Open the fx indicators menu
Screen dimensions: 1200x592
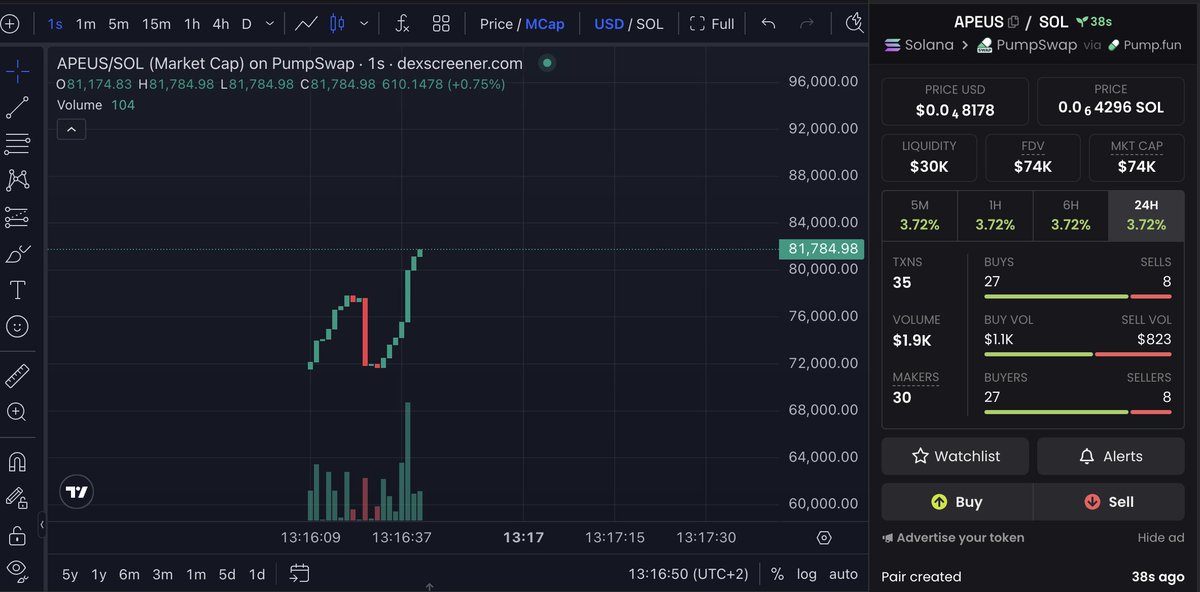pos(402,23)
